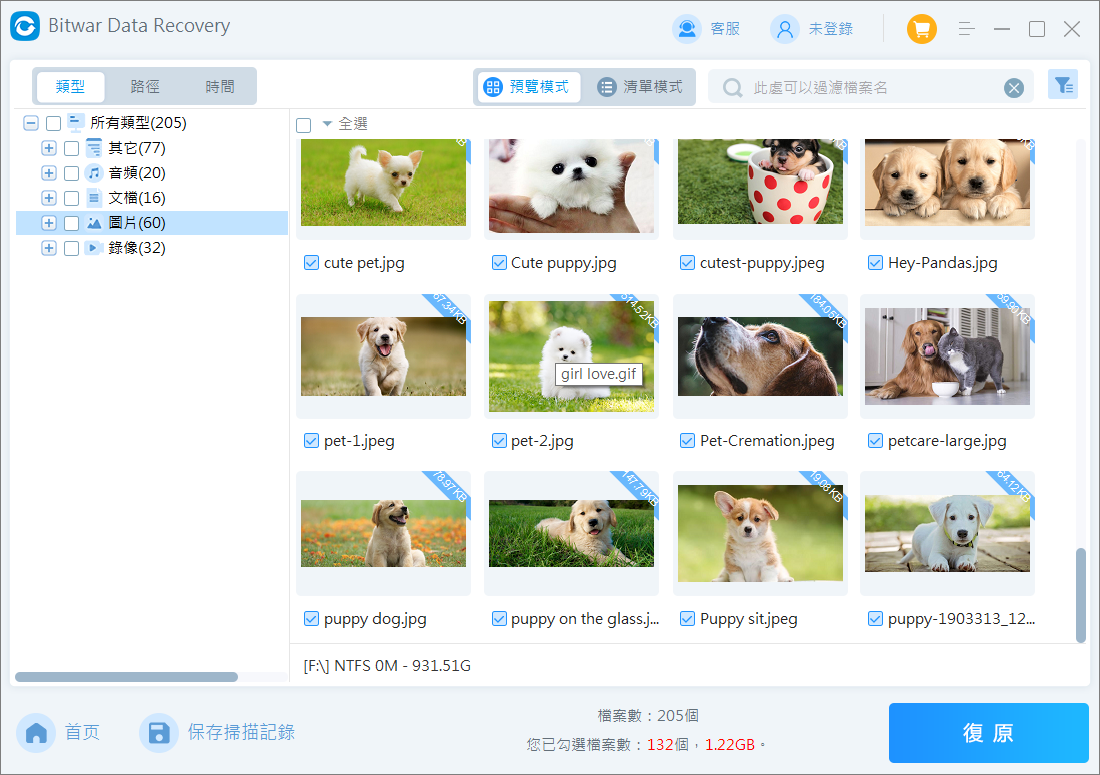The width and height of the screenshot is (1100, 775).
Task: Click the filter funnel icon
Action: click(x=1062, y=86)
